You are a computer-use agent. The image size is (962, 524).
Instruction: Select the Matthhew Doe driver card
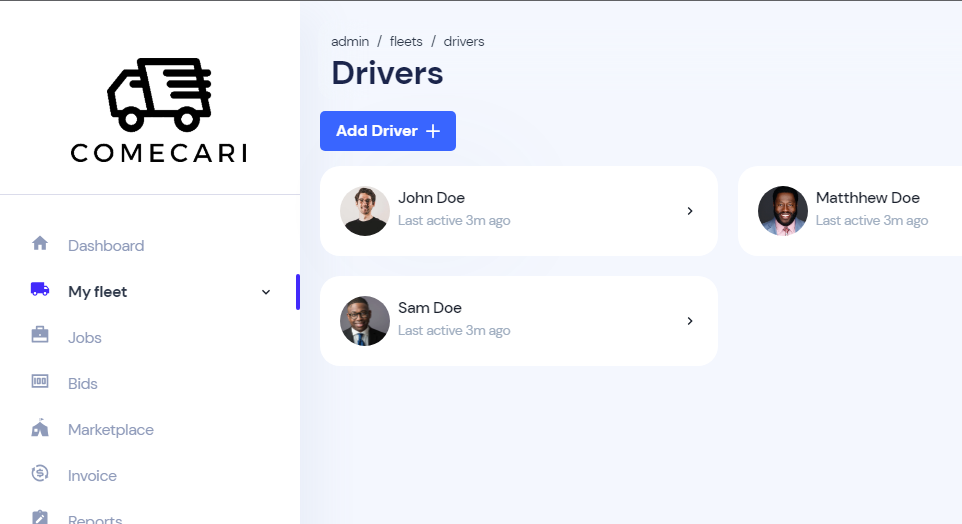(x=850, y=211)
